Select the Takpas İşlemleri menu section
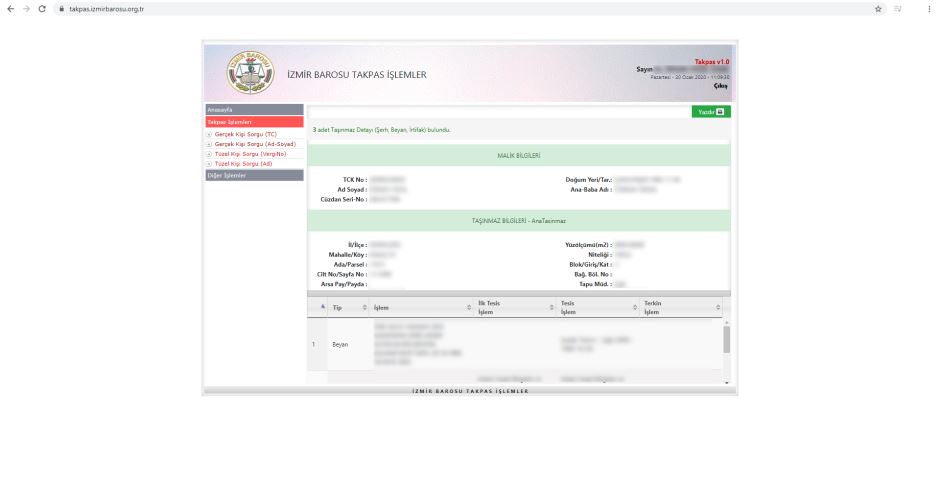Viewport: 940px width, 492px height. point(254,122)
